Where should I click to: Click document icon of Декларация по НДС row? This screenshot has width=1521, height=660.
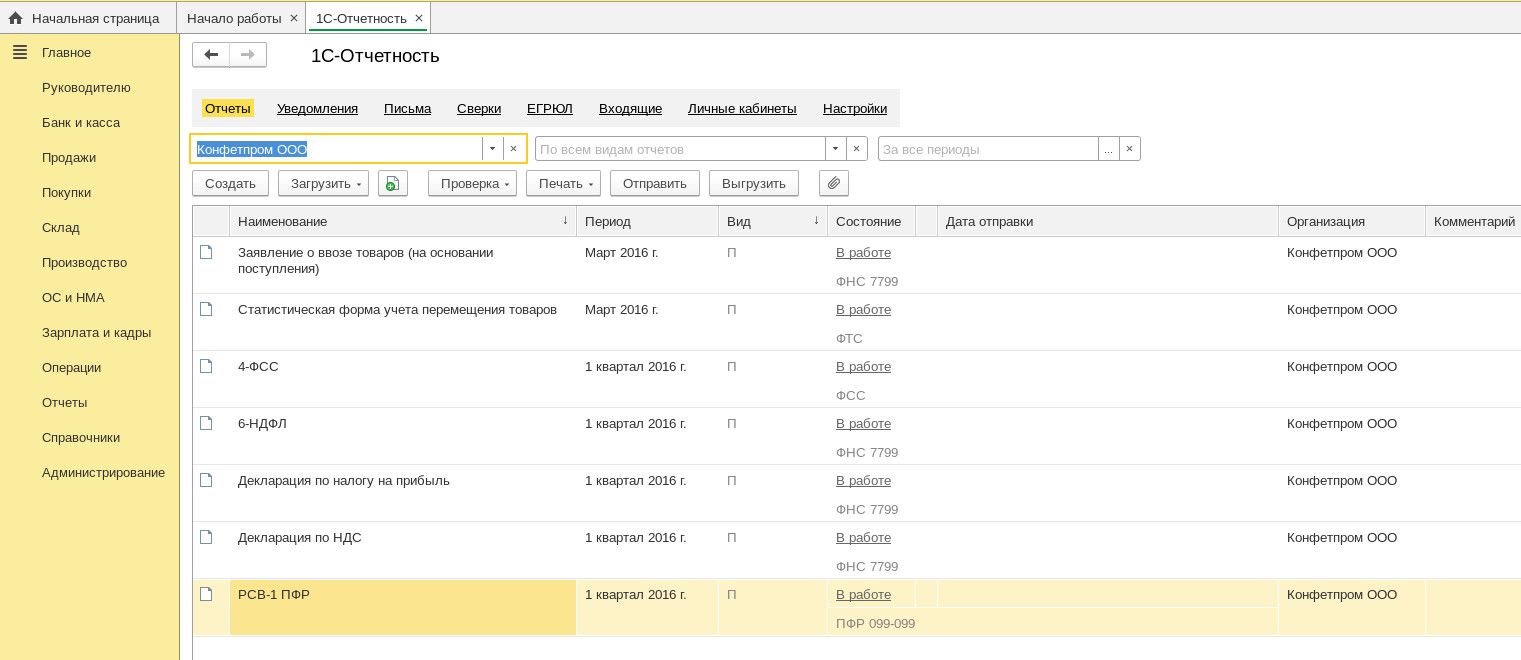206,537
